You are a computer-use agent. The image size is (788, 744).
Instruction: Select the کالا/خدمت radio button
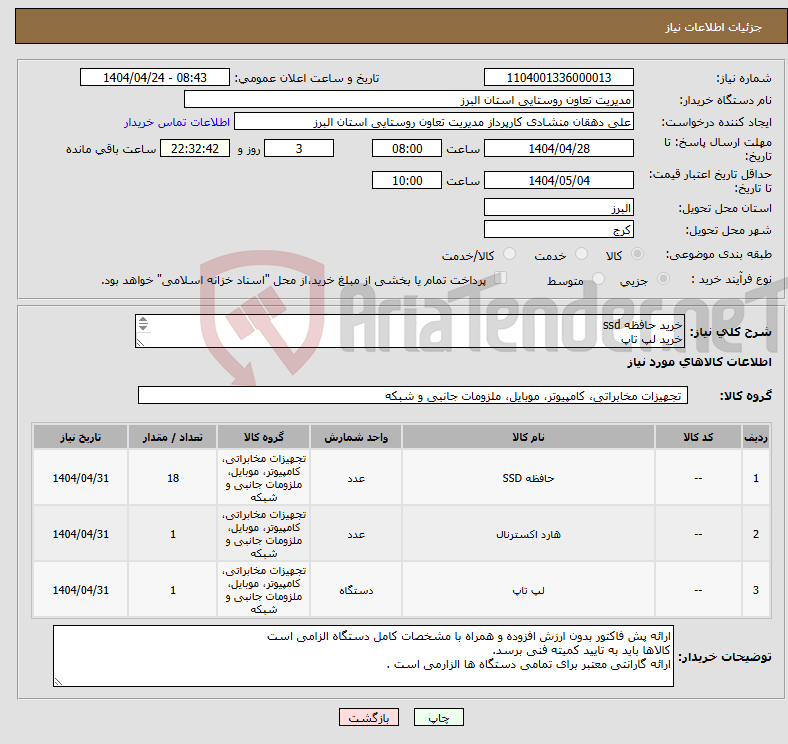tap(509, 254)
